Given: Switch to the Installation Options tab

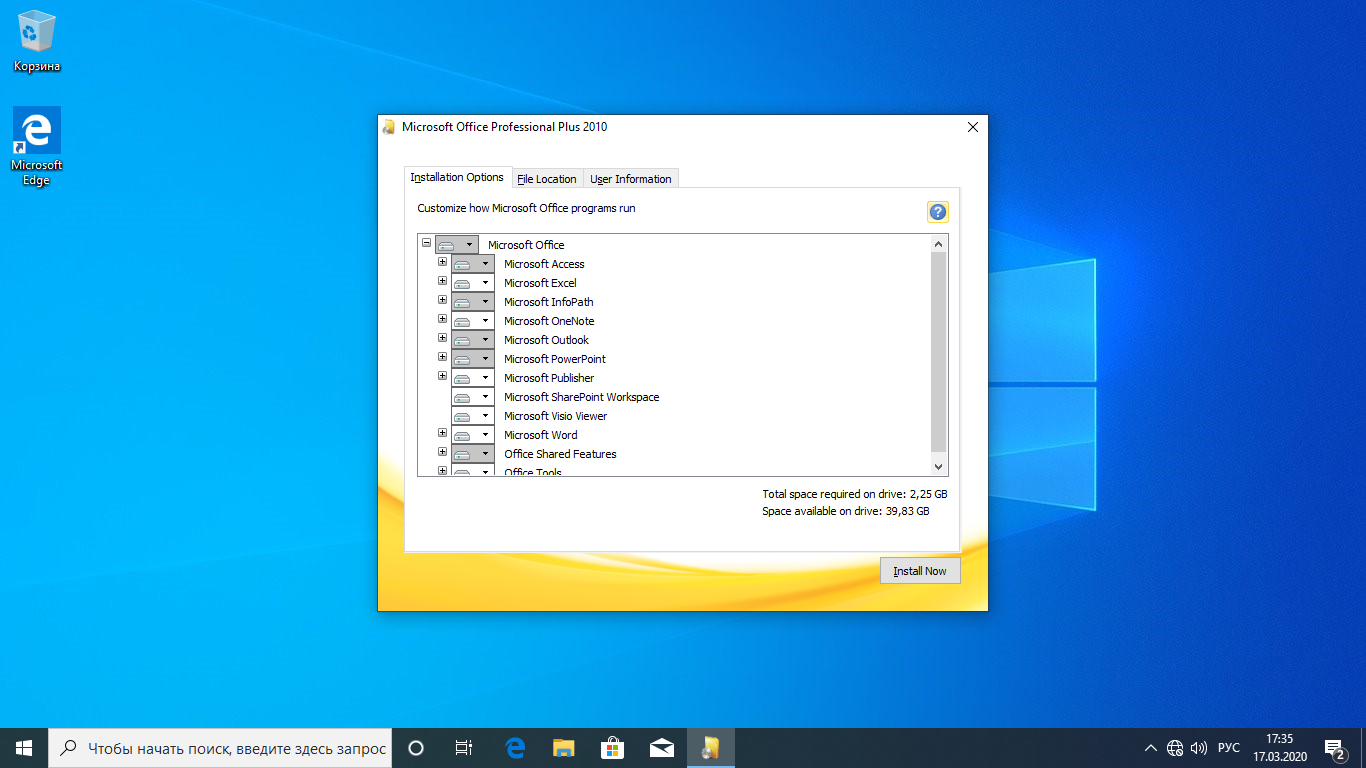Looking at the screenshot, I should (x=457, y=177).
